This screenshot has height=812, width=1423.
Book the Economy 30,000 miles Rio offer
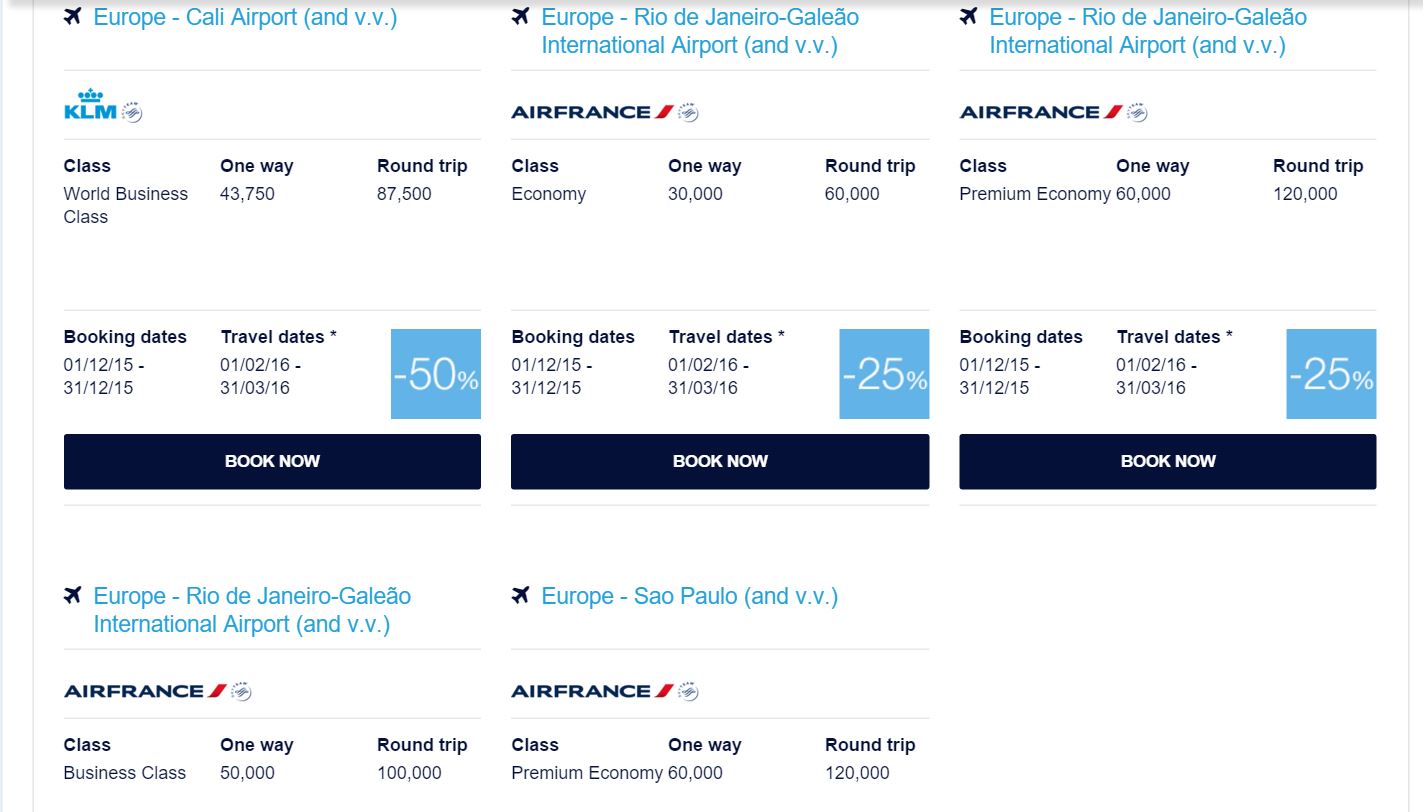[720, 461]
